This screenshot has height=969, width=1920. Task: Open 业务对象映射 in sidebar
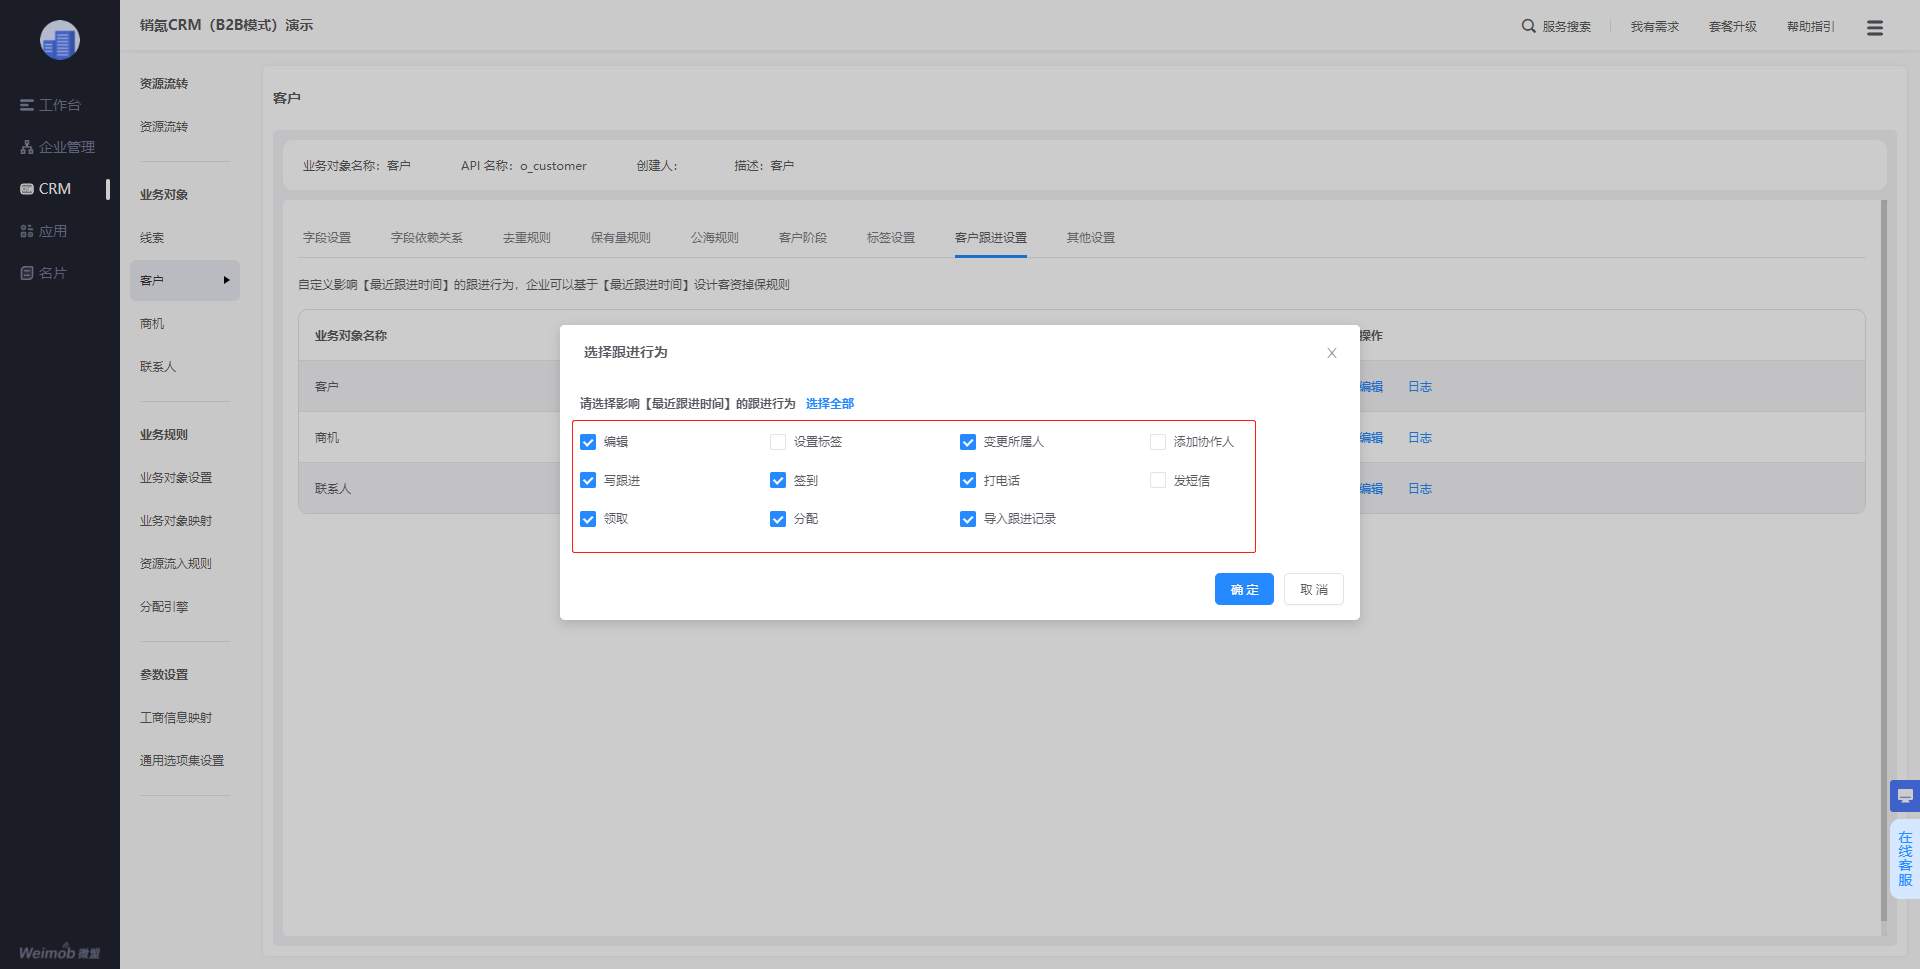[176, 521]
